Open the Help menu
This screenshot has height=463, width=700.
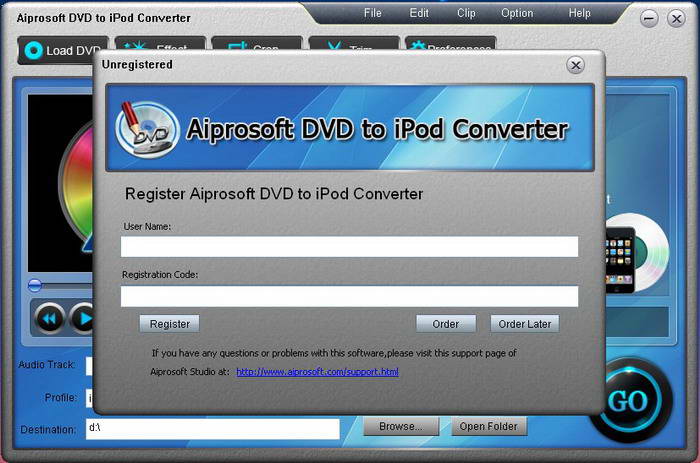(x=579, y=13)
